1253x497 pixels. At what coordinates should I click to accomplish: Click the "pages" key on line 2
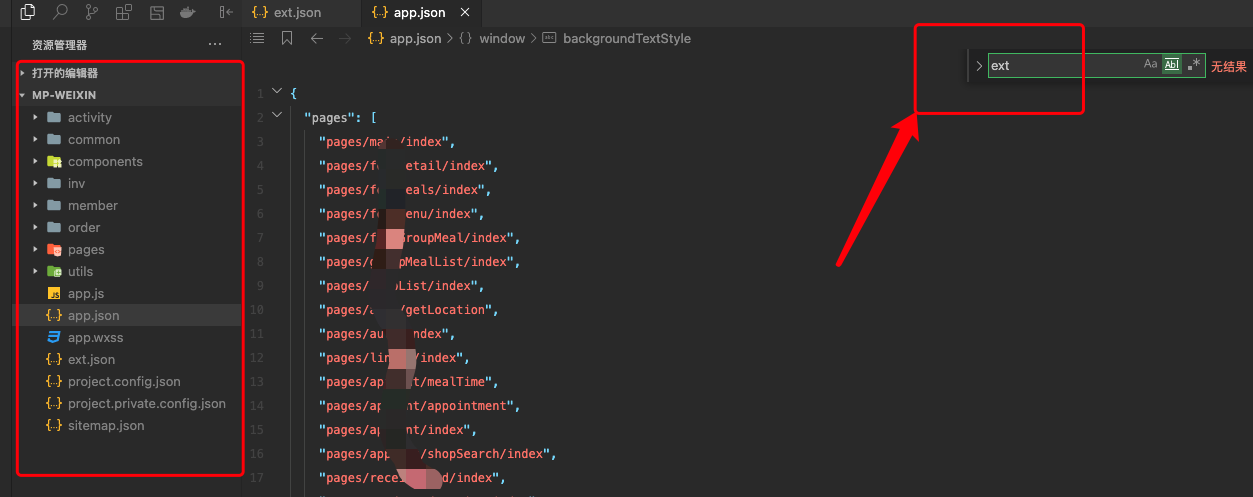(x=332, y=118)
